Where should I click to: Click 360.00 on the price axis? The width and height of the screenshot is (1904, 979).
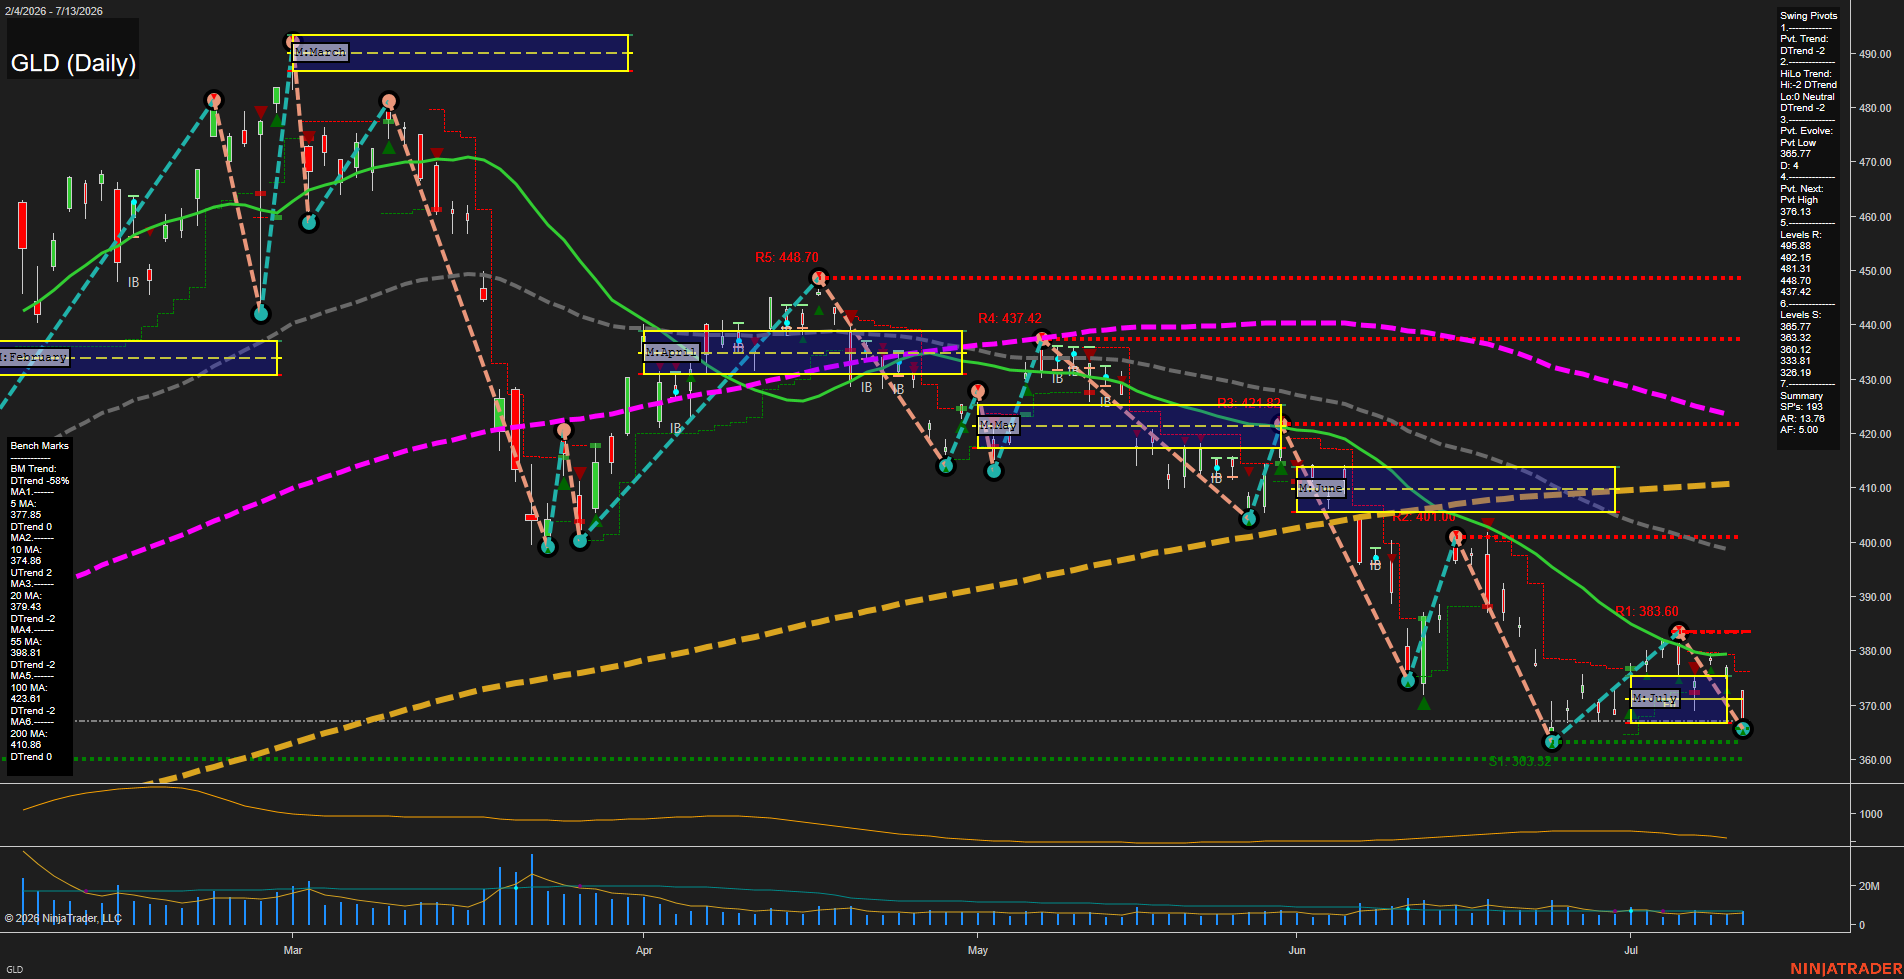(1875, 760)
